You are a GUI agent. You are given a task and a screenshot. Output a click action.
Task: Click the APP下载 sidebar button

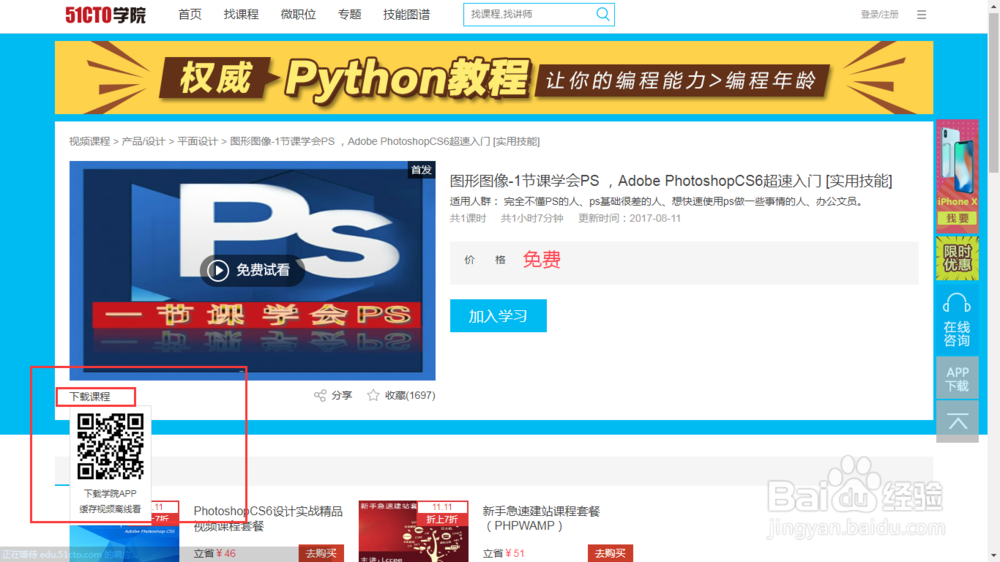957,379
